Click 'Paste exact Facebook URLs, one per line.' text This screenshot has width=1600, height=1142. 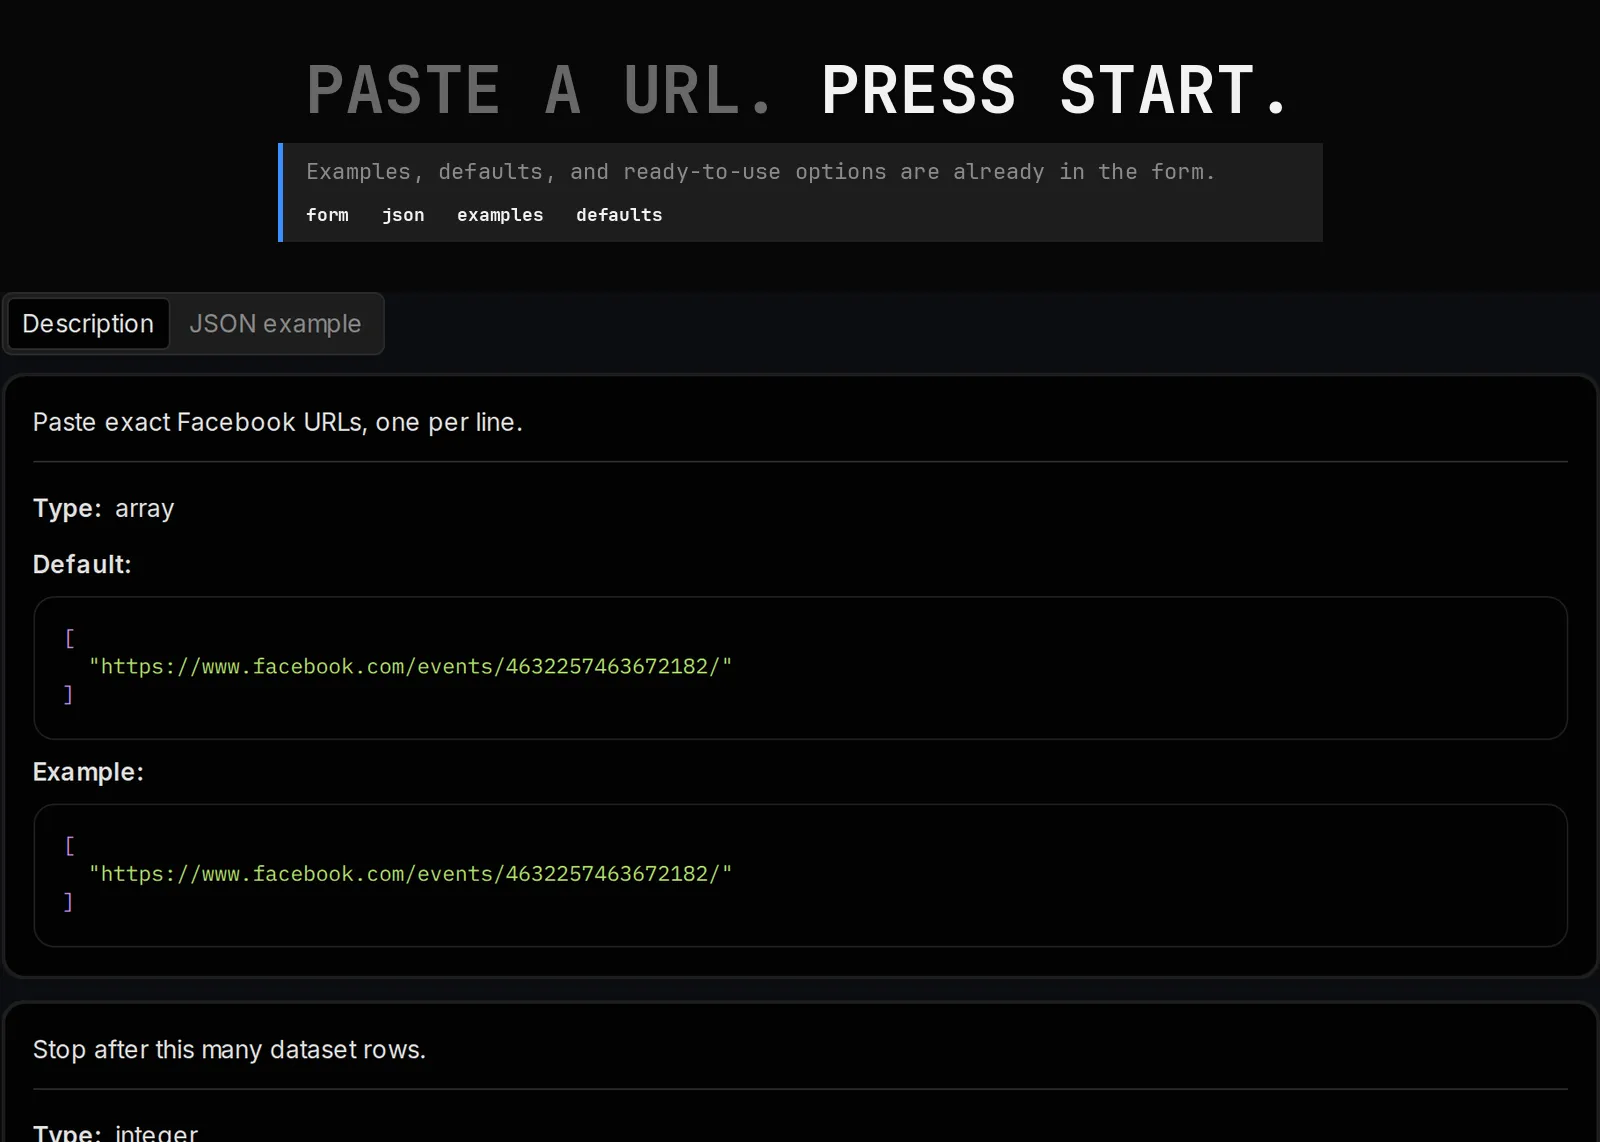coord(278,422)
